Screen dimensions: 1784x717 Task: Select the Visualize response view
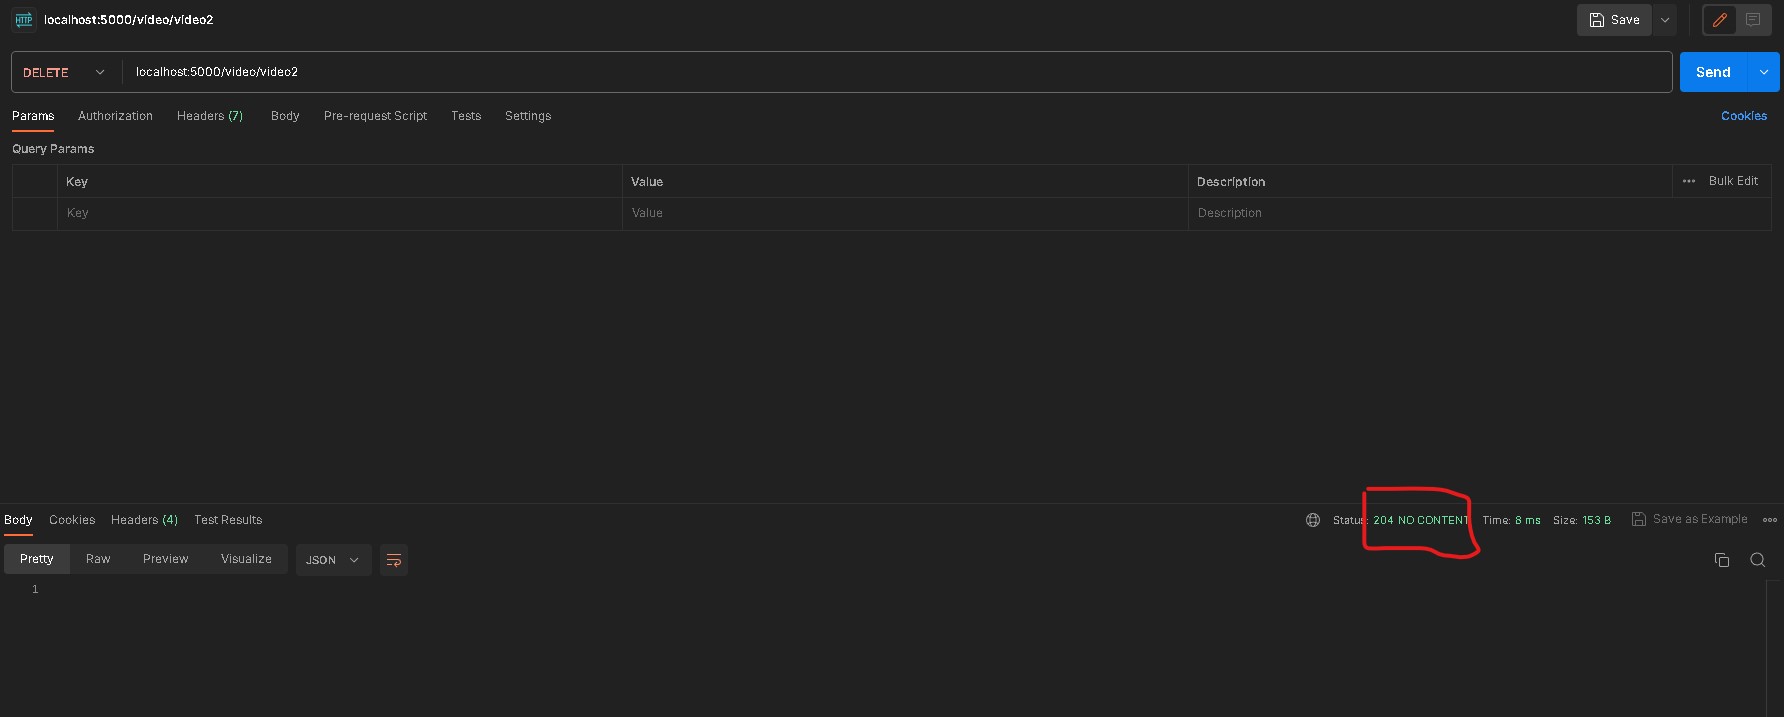pyautogui.click(x=246, y=559)
